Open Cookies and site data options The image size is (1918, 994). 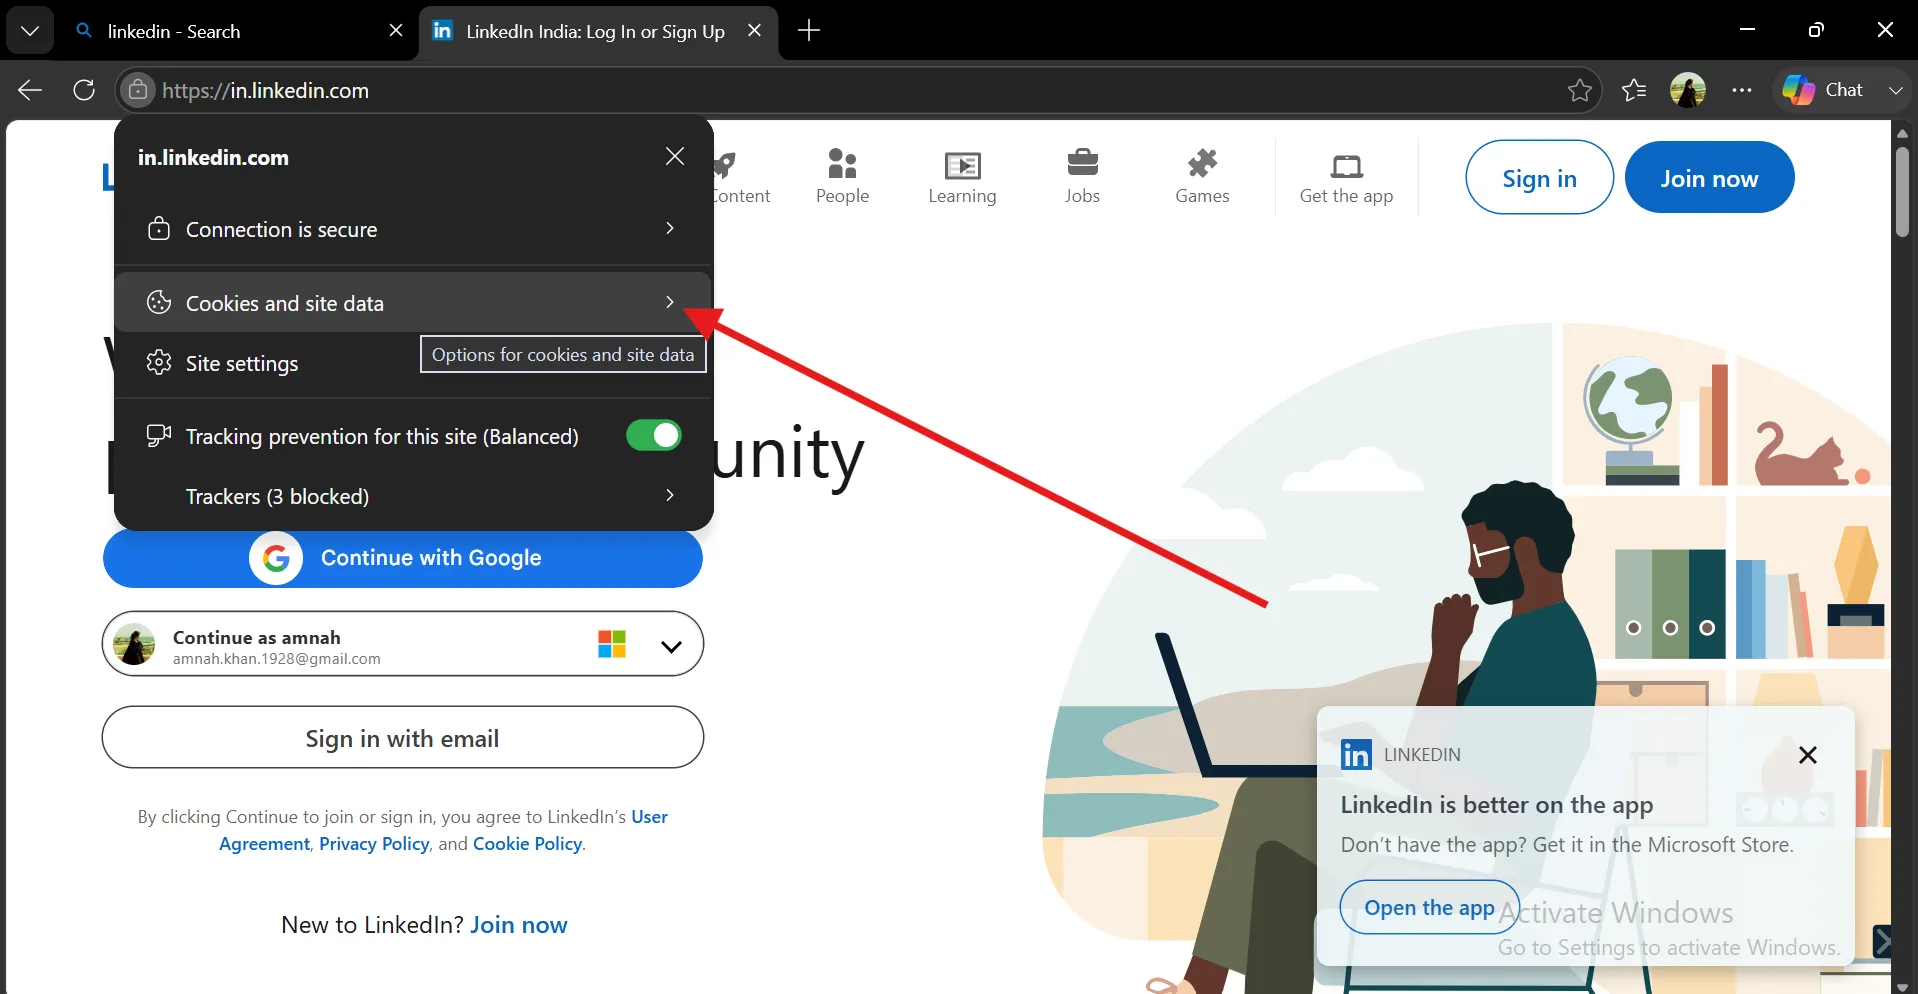click(x=413, y=302)
